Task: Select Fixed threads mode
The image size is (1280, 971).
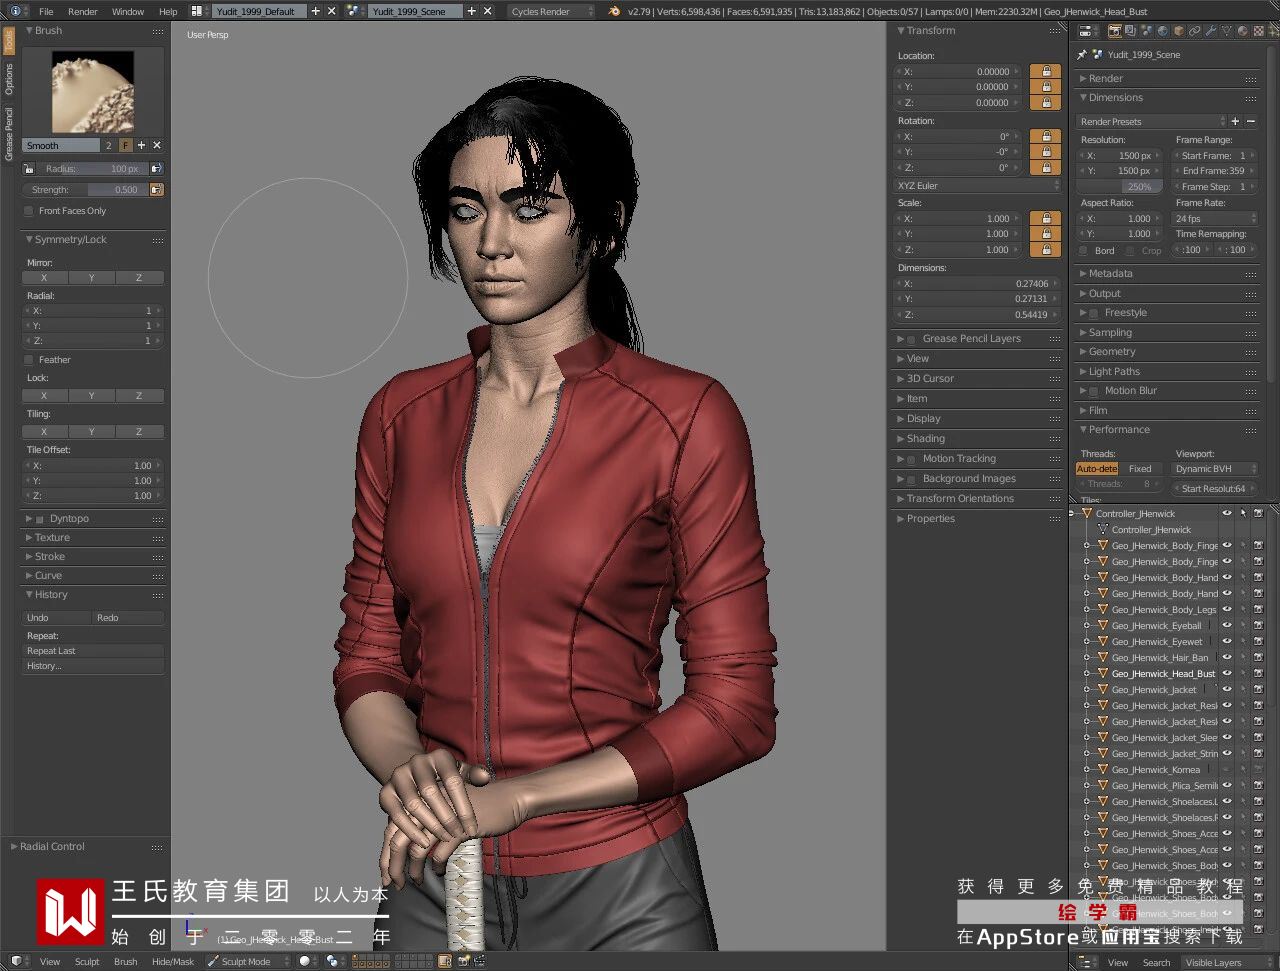Action: 1141,469
